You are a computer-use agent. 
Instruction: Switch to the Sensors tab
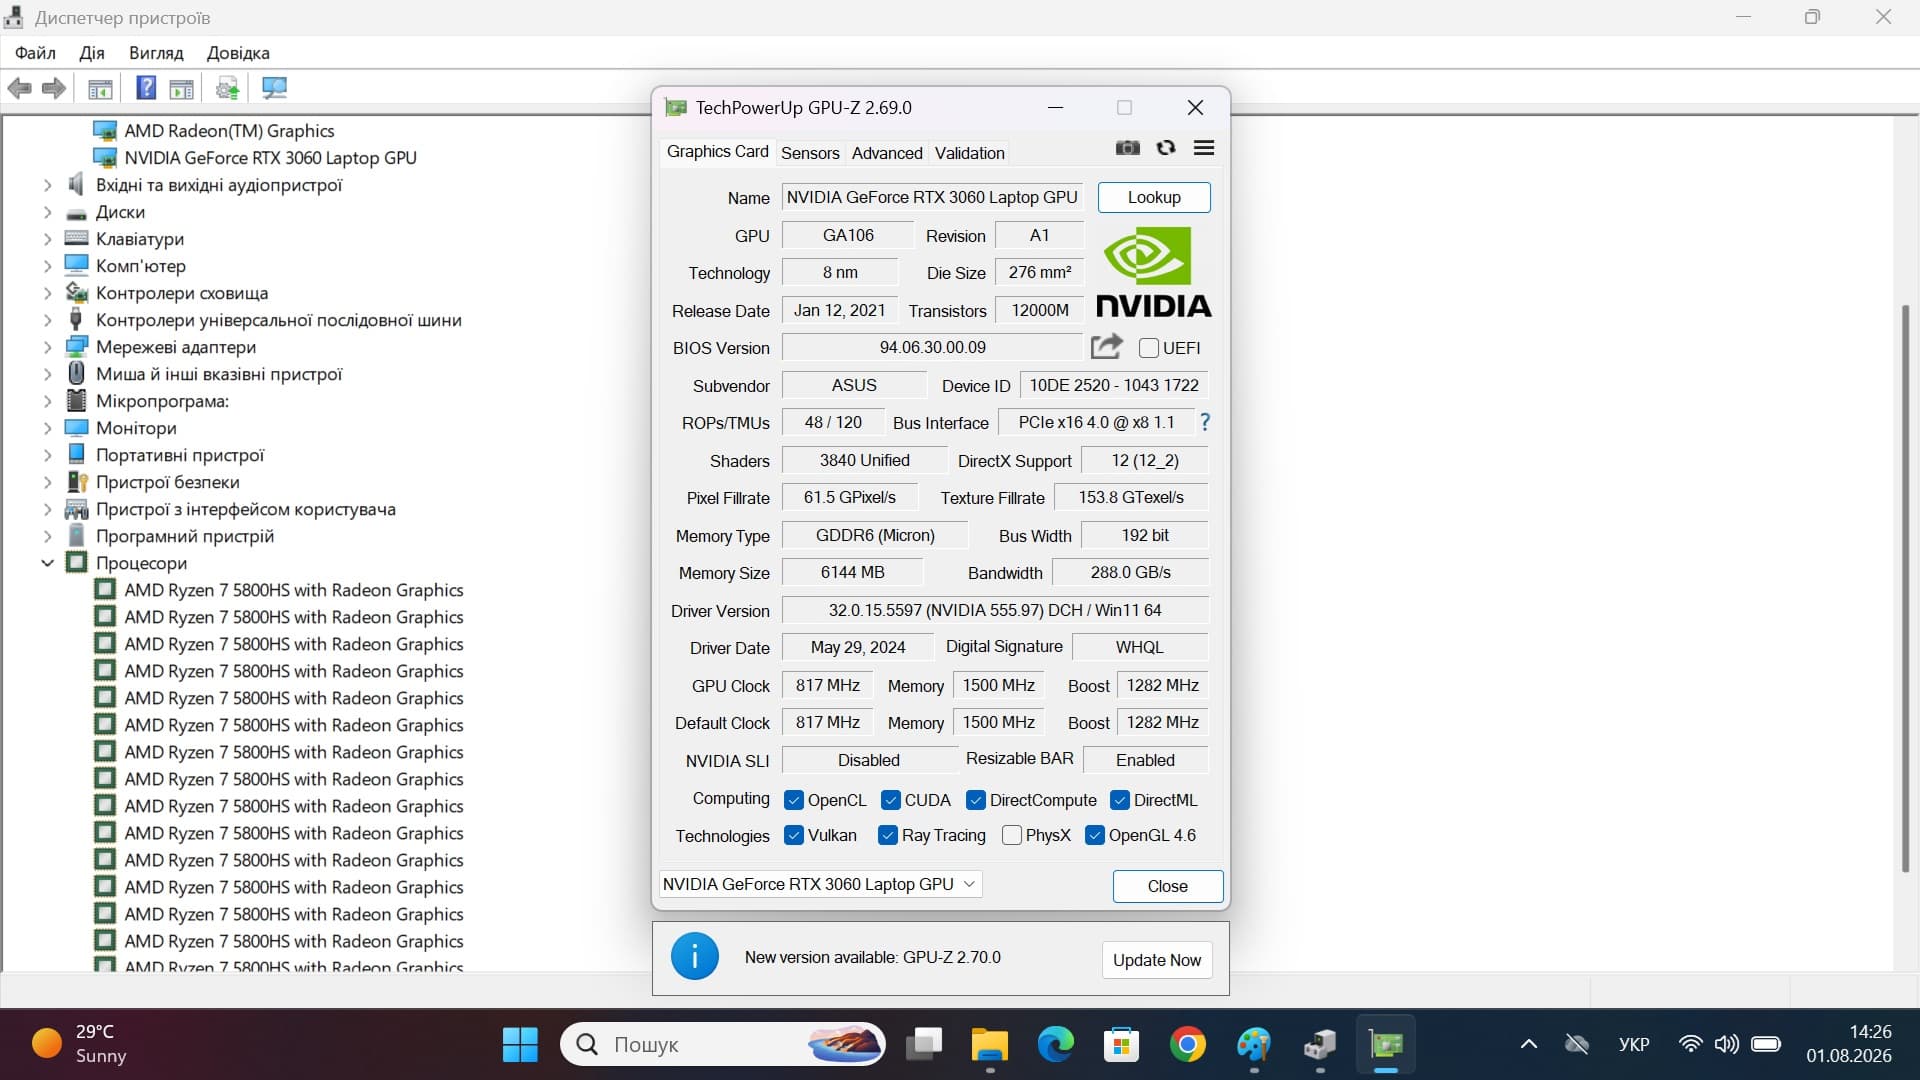(x=810, y=153)
